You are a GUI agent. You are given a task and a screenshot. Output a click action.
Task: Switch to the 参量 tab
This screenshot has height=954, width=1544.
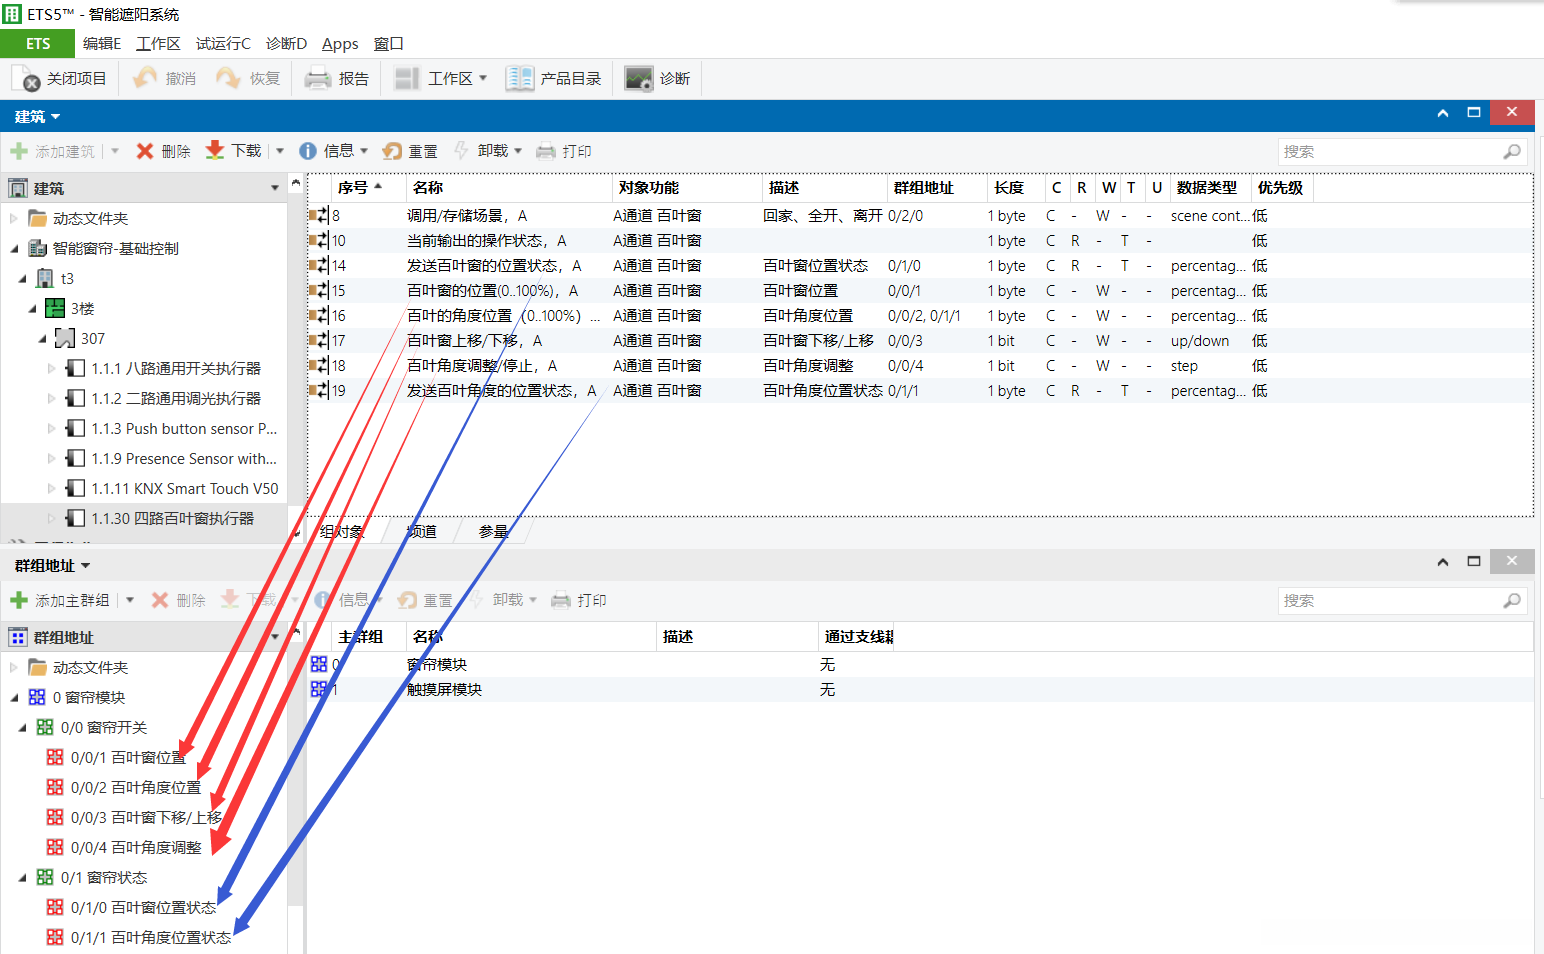point(493,531)
